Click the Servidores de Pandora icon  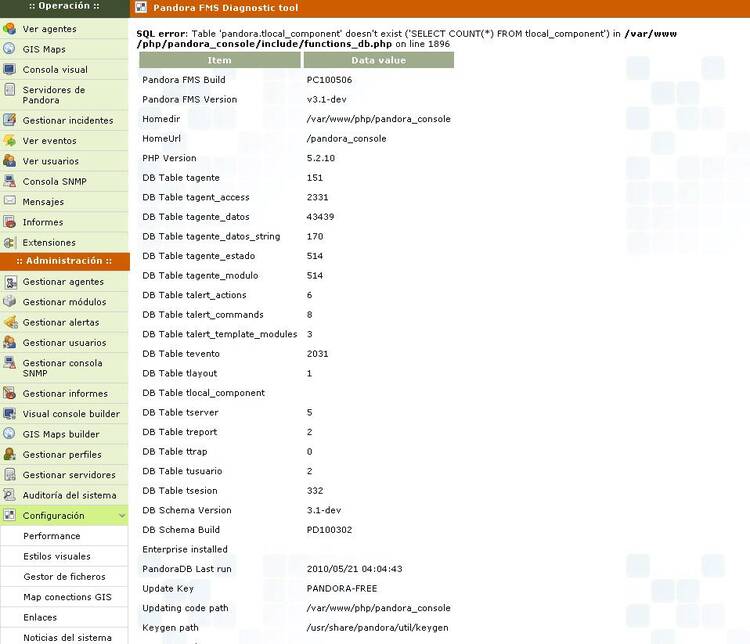pyautogui.click(x=10, y=95)
